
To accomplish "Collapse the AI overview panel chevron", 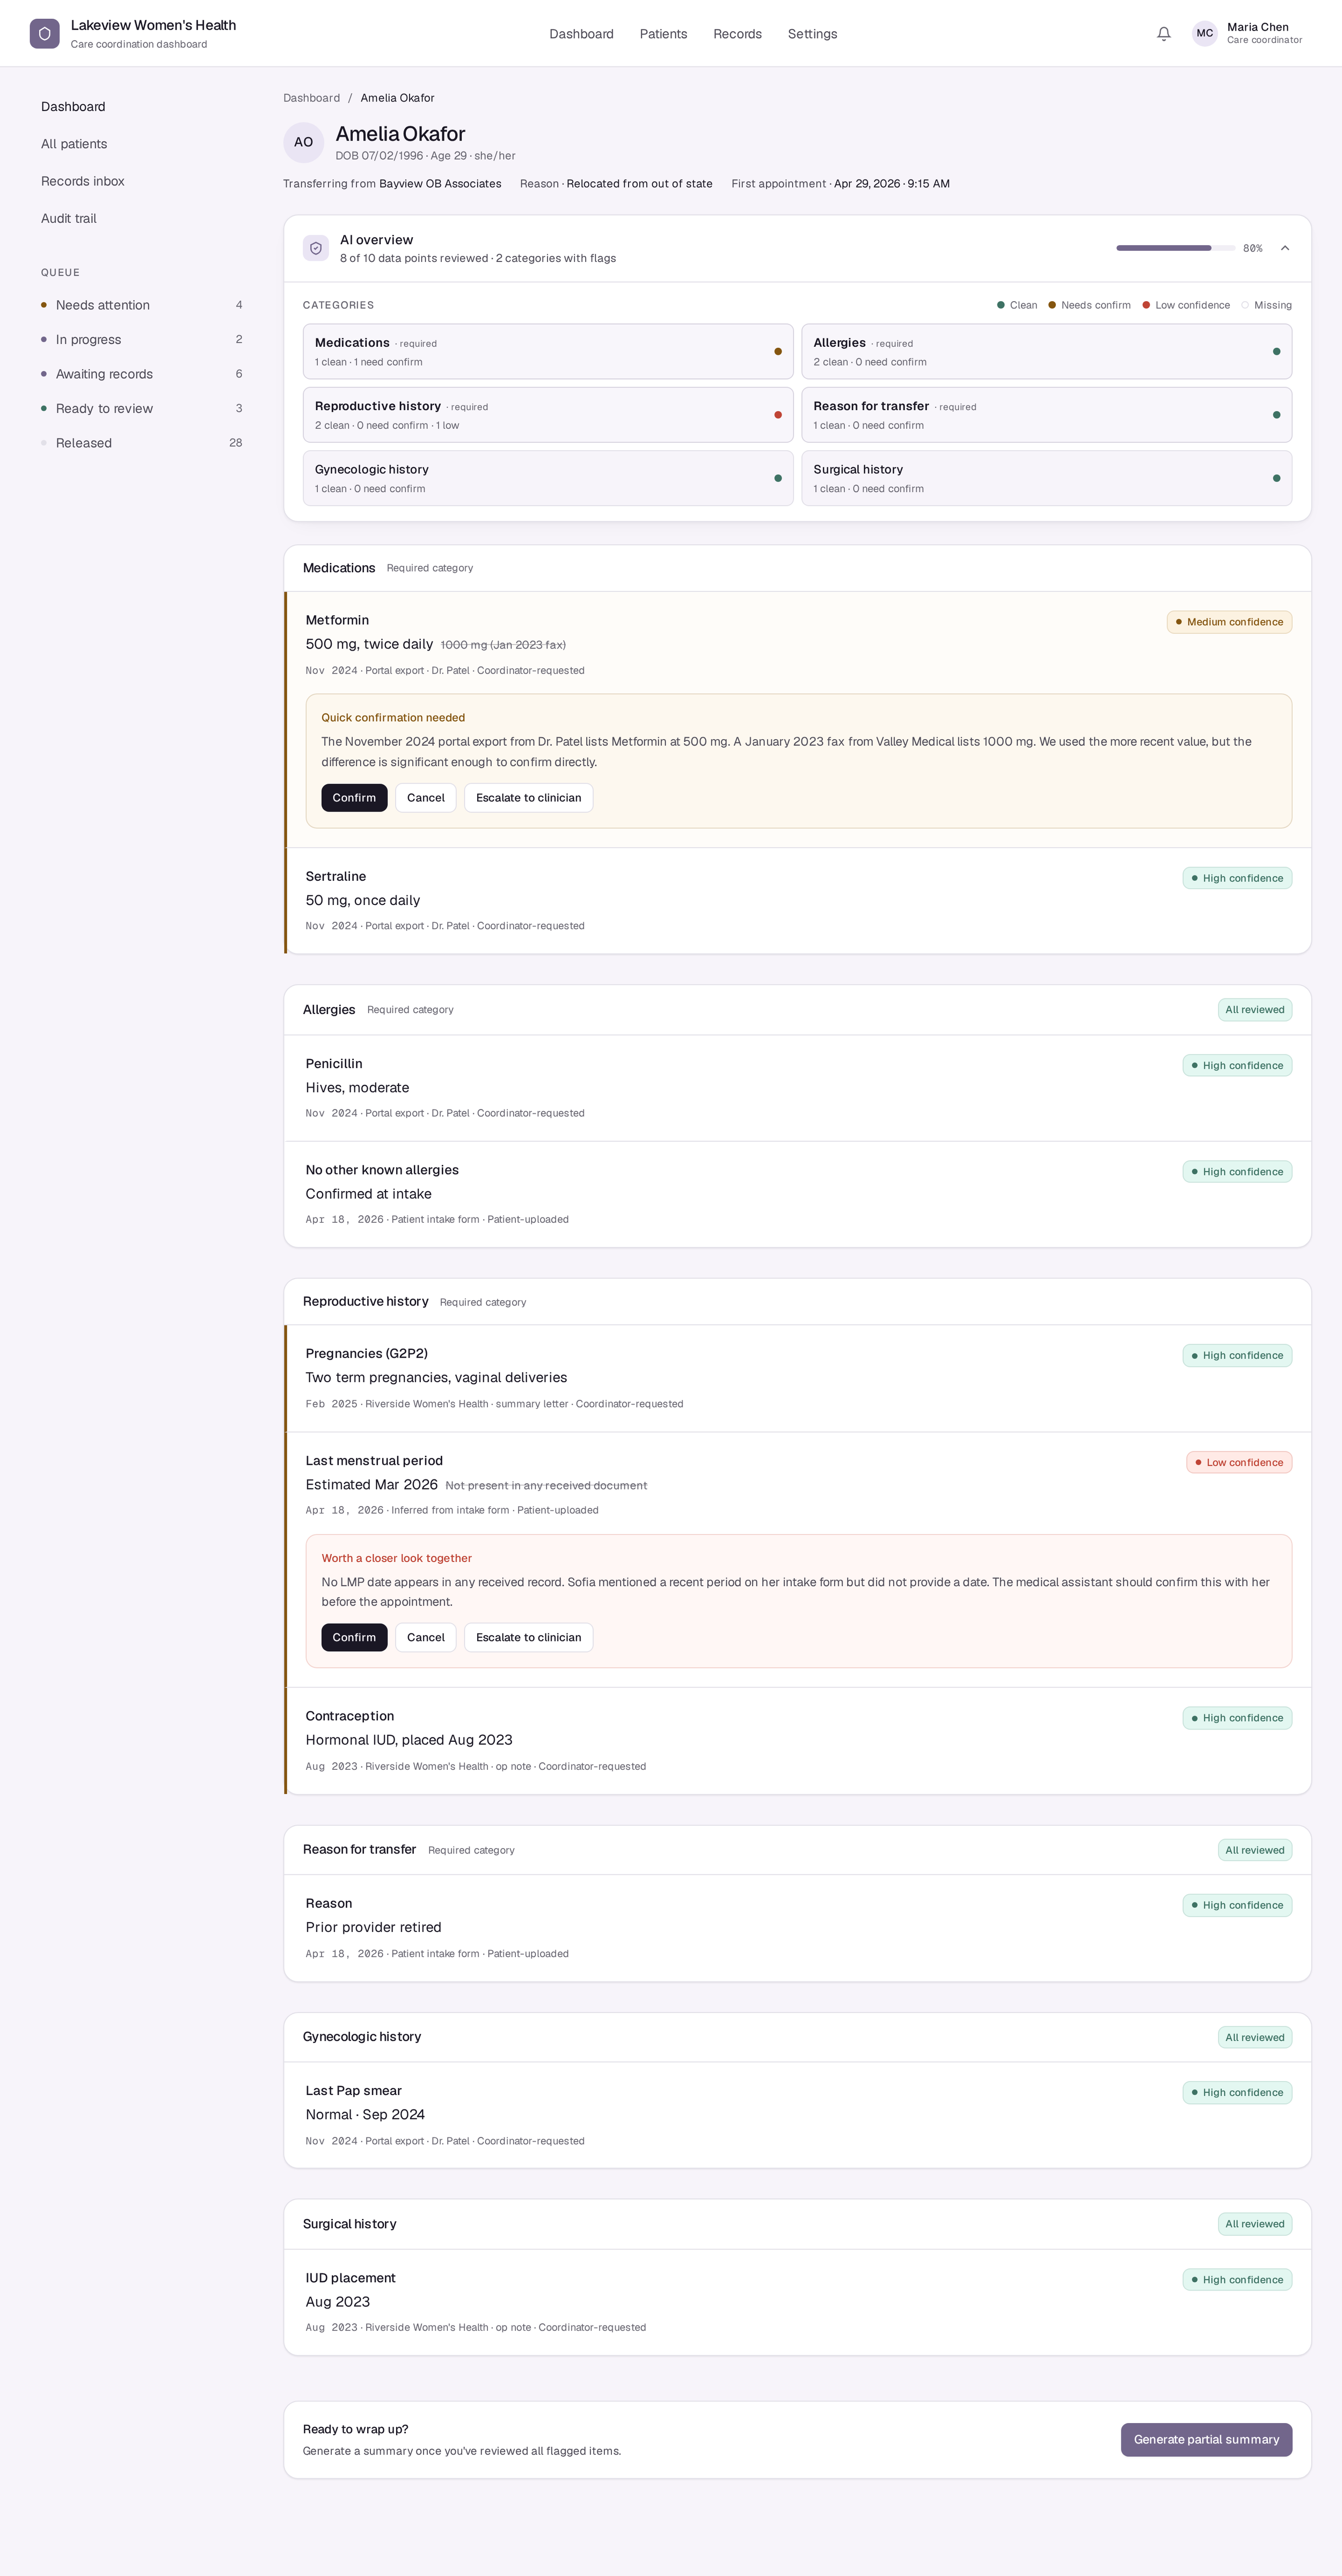I will [x=1285, y=248].
